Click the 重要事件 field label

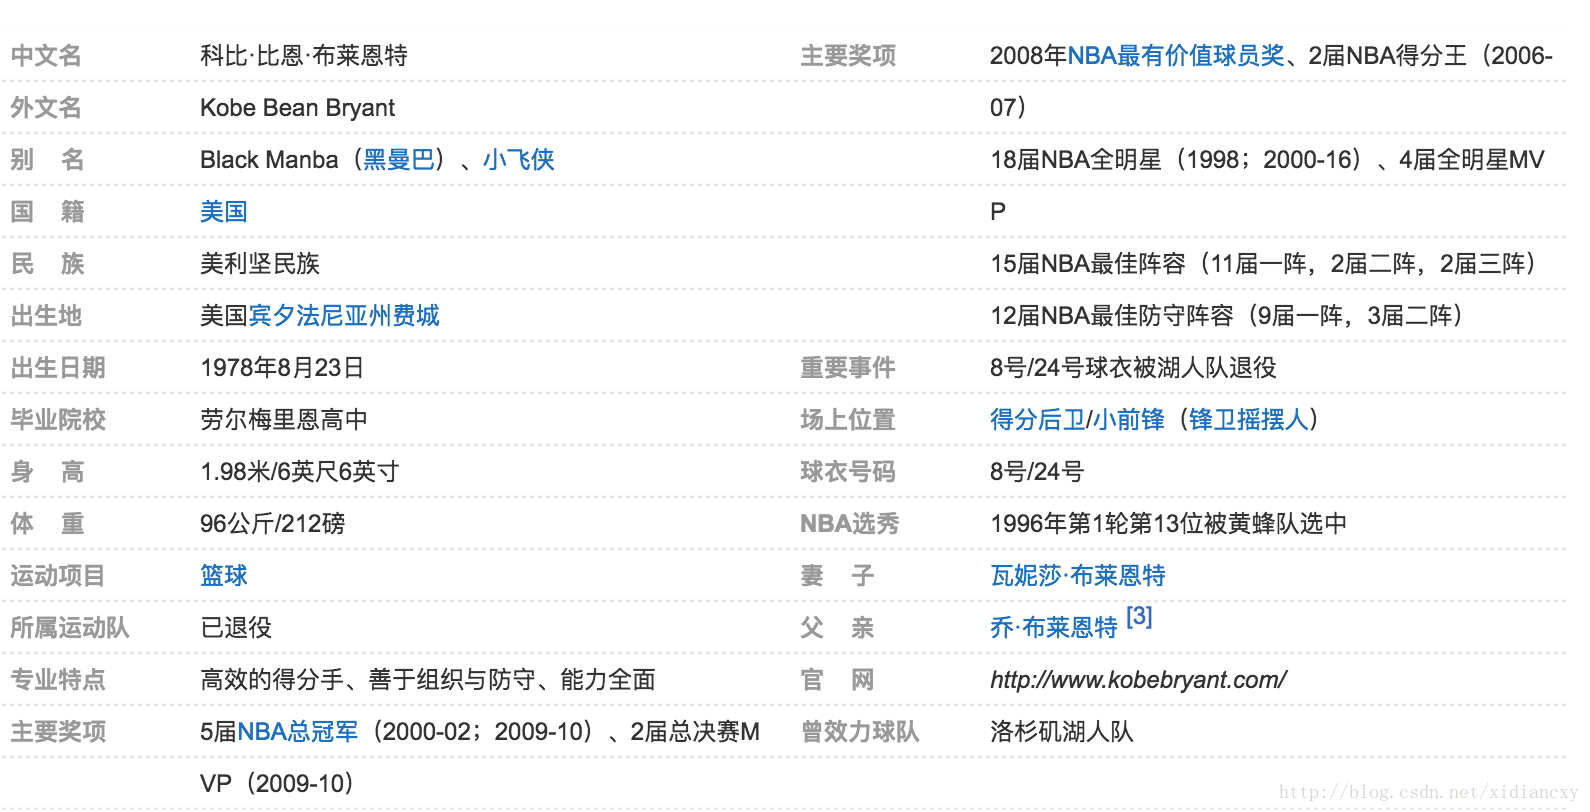(x=848, y=368)
